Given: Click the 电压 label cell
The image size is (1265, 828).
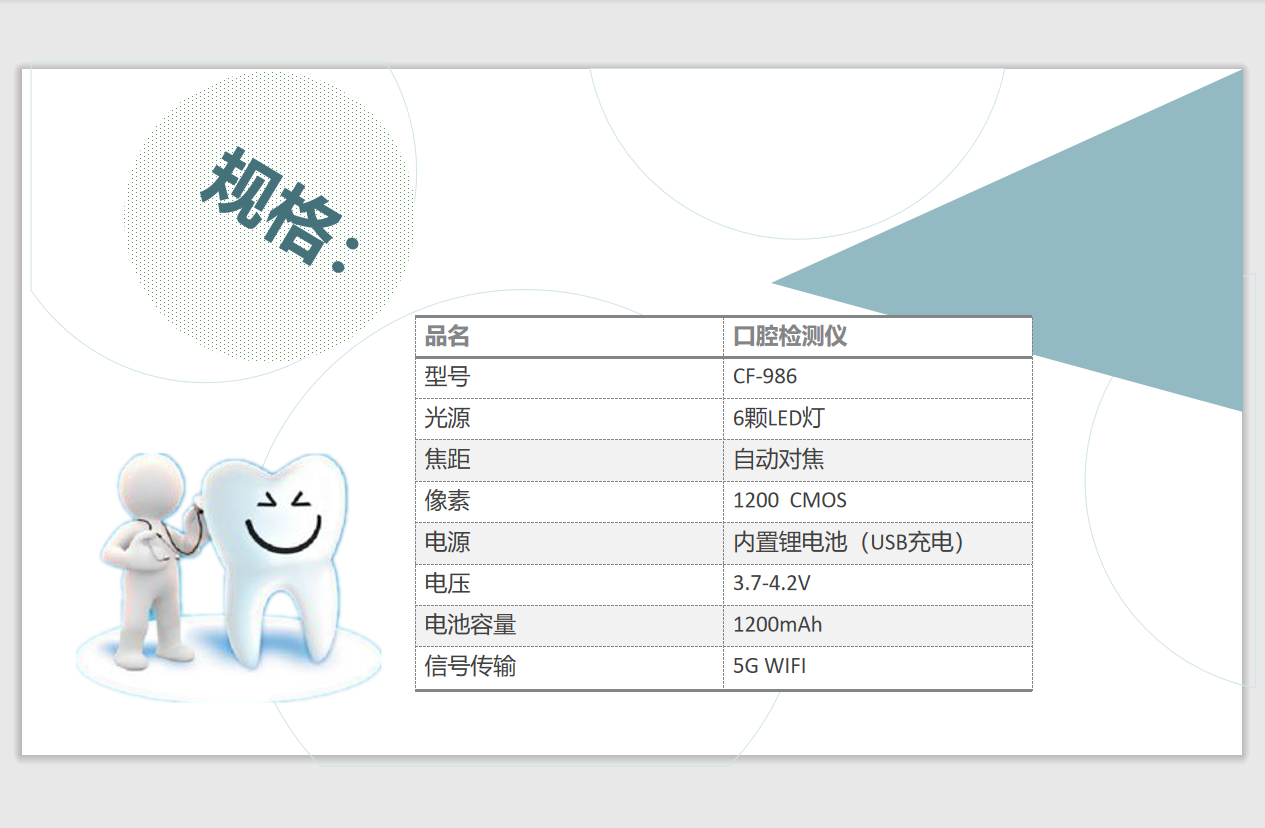Looking at the screenshot, I should pyautogui.click(x=569, y=584).
